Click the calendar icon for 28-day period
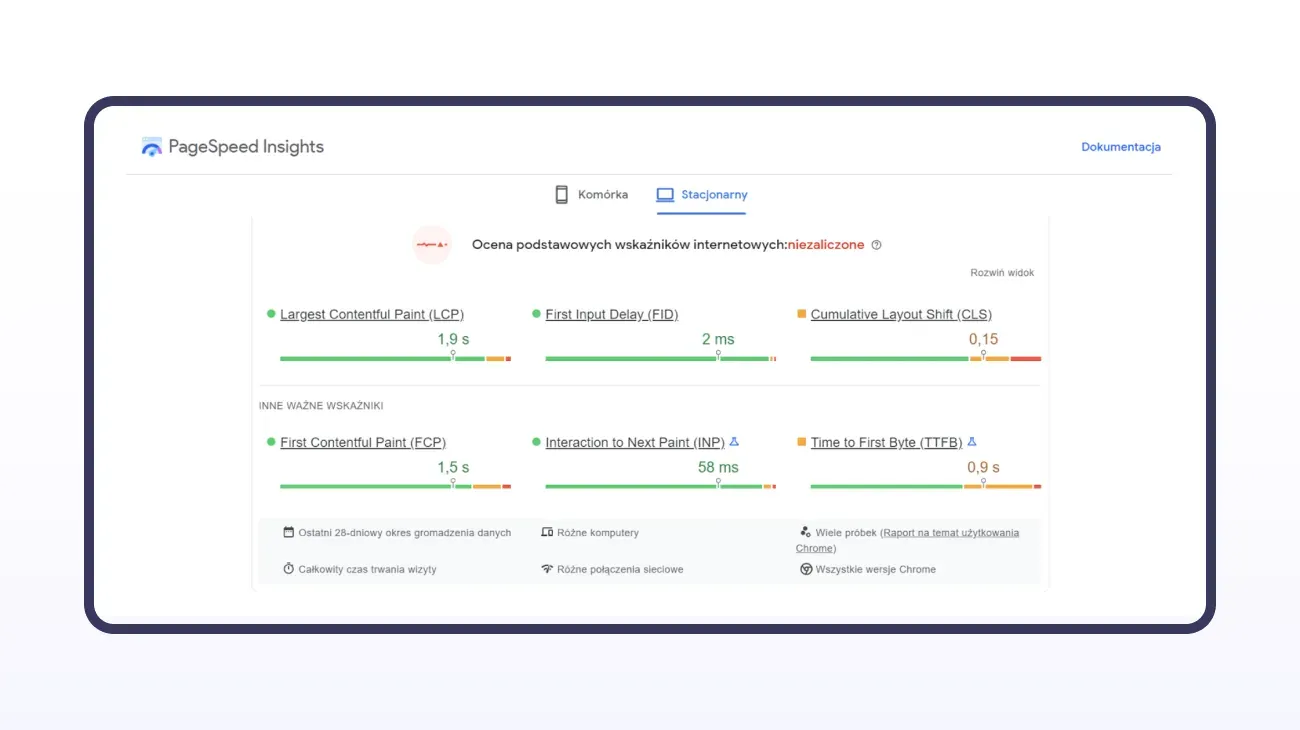Screen dimensions: 1300x730 pos(289,532)
